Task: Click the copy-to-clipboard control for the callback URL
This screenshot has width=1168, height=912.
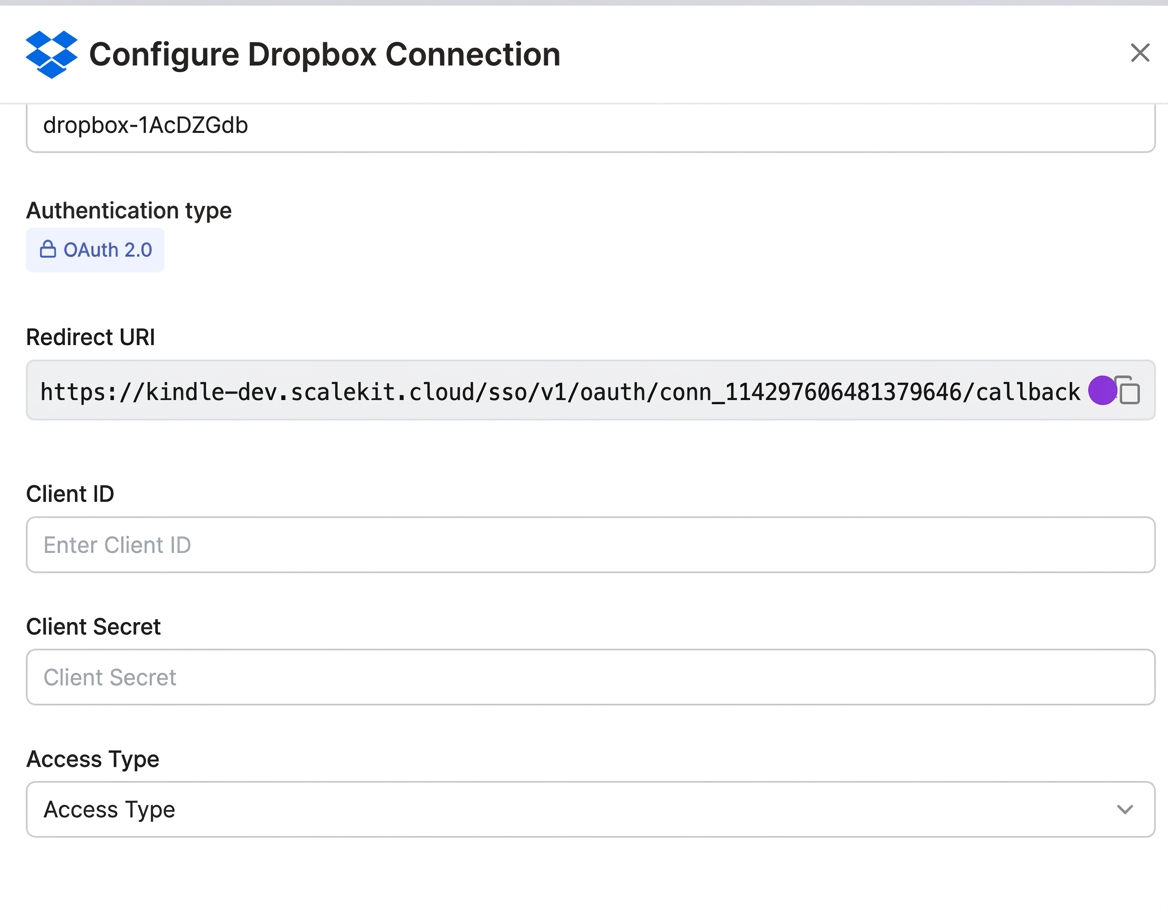Action: (x=1128, y=391)
